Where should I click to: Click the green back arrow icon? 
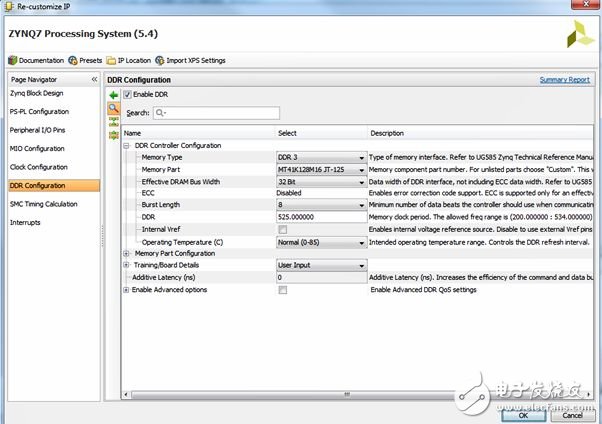coord(113,95)
